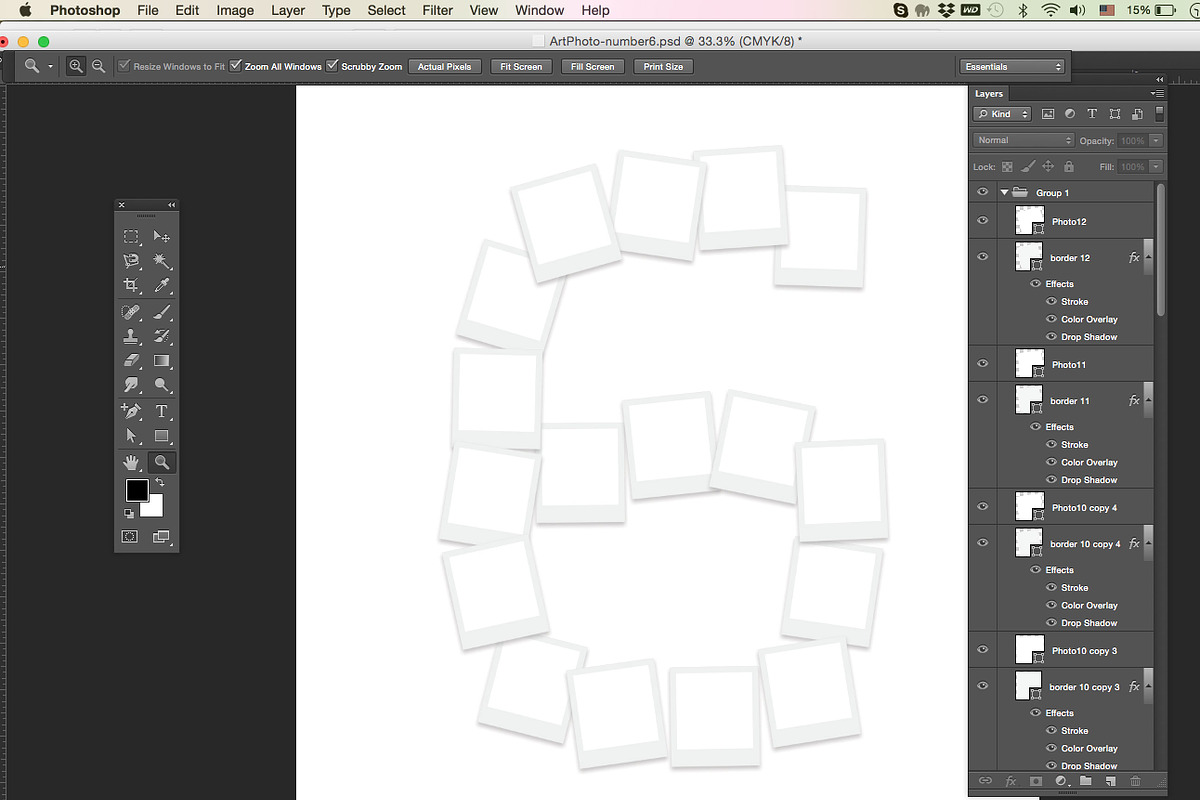
Task: Activate the Crop tool
Action: pyautogui.click(x=131, y=286)
